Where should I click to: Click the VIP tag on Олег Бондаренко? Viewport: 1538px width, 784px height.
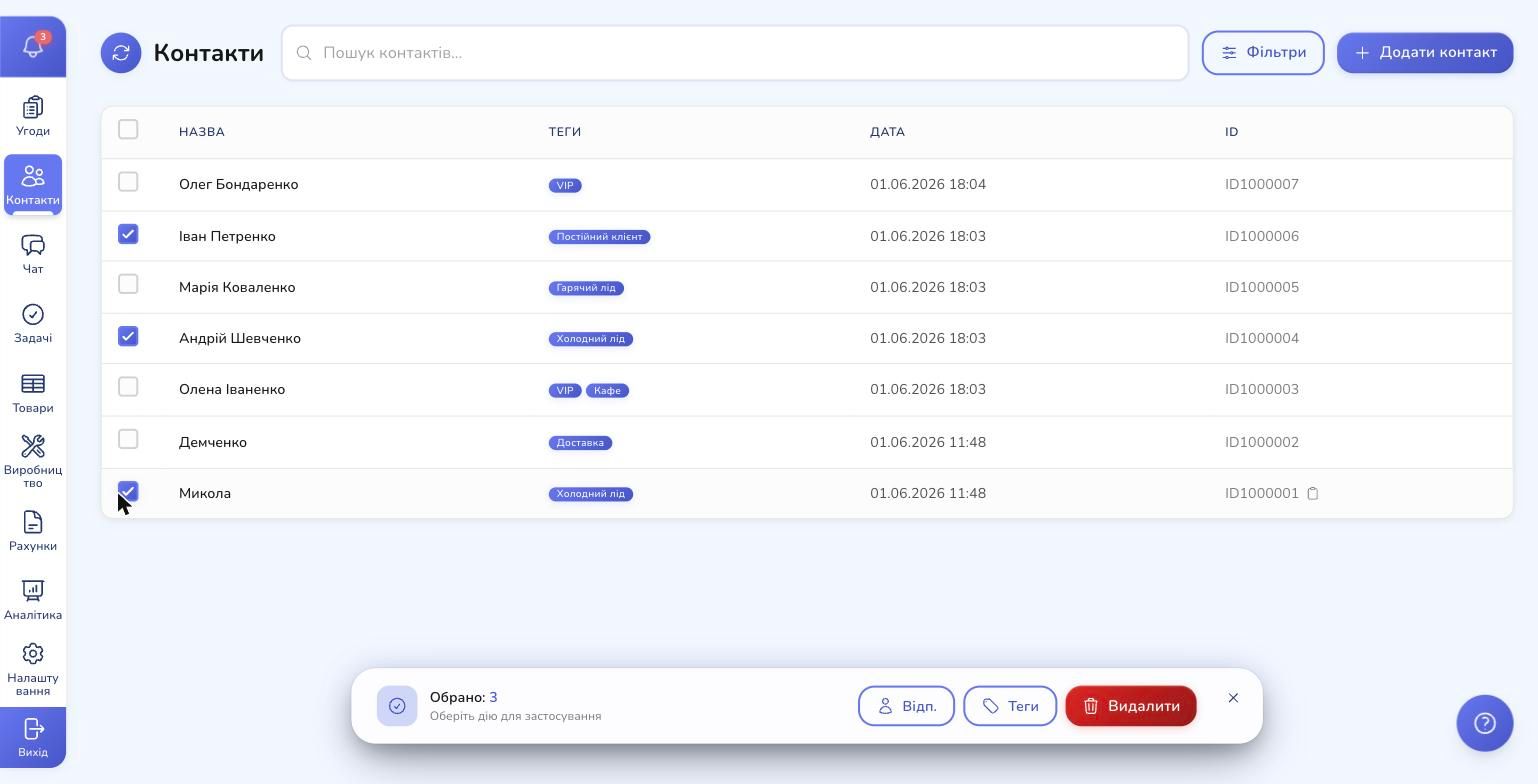[565, 185]
